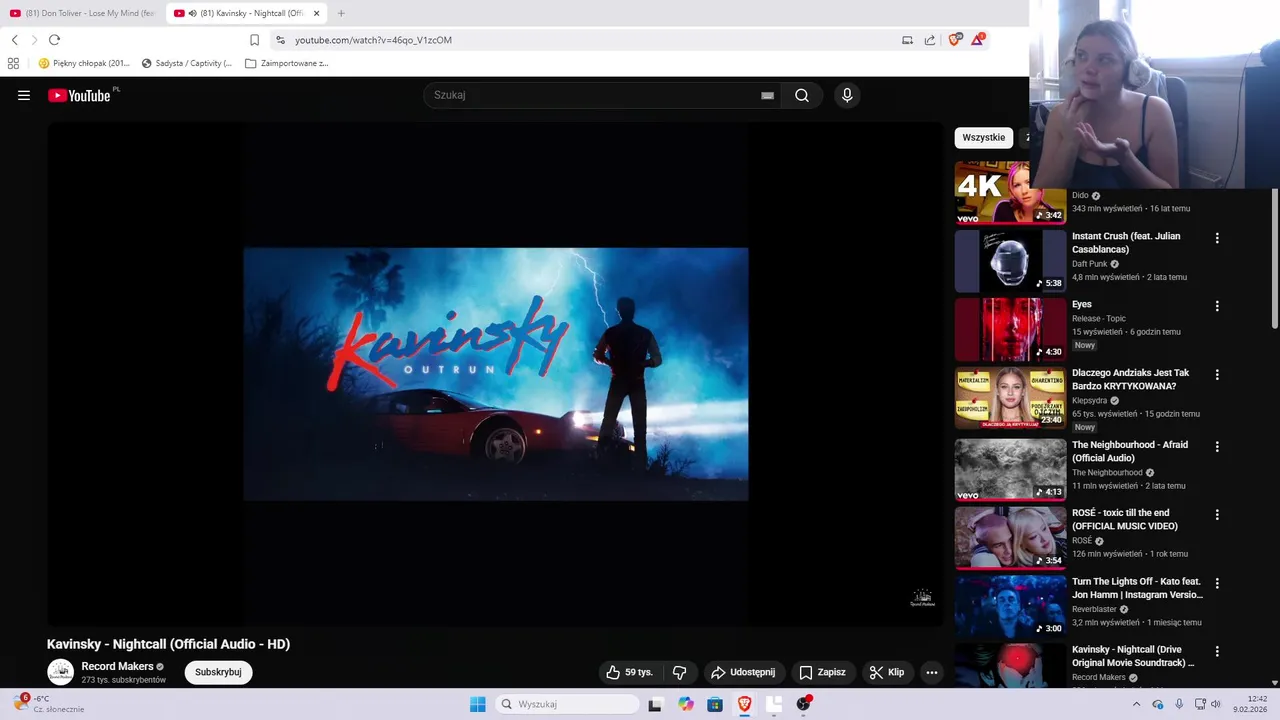Dislike the video with thumbs-down icon
The height and width of the screenshot is (720, 1280).
[679, 672]
